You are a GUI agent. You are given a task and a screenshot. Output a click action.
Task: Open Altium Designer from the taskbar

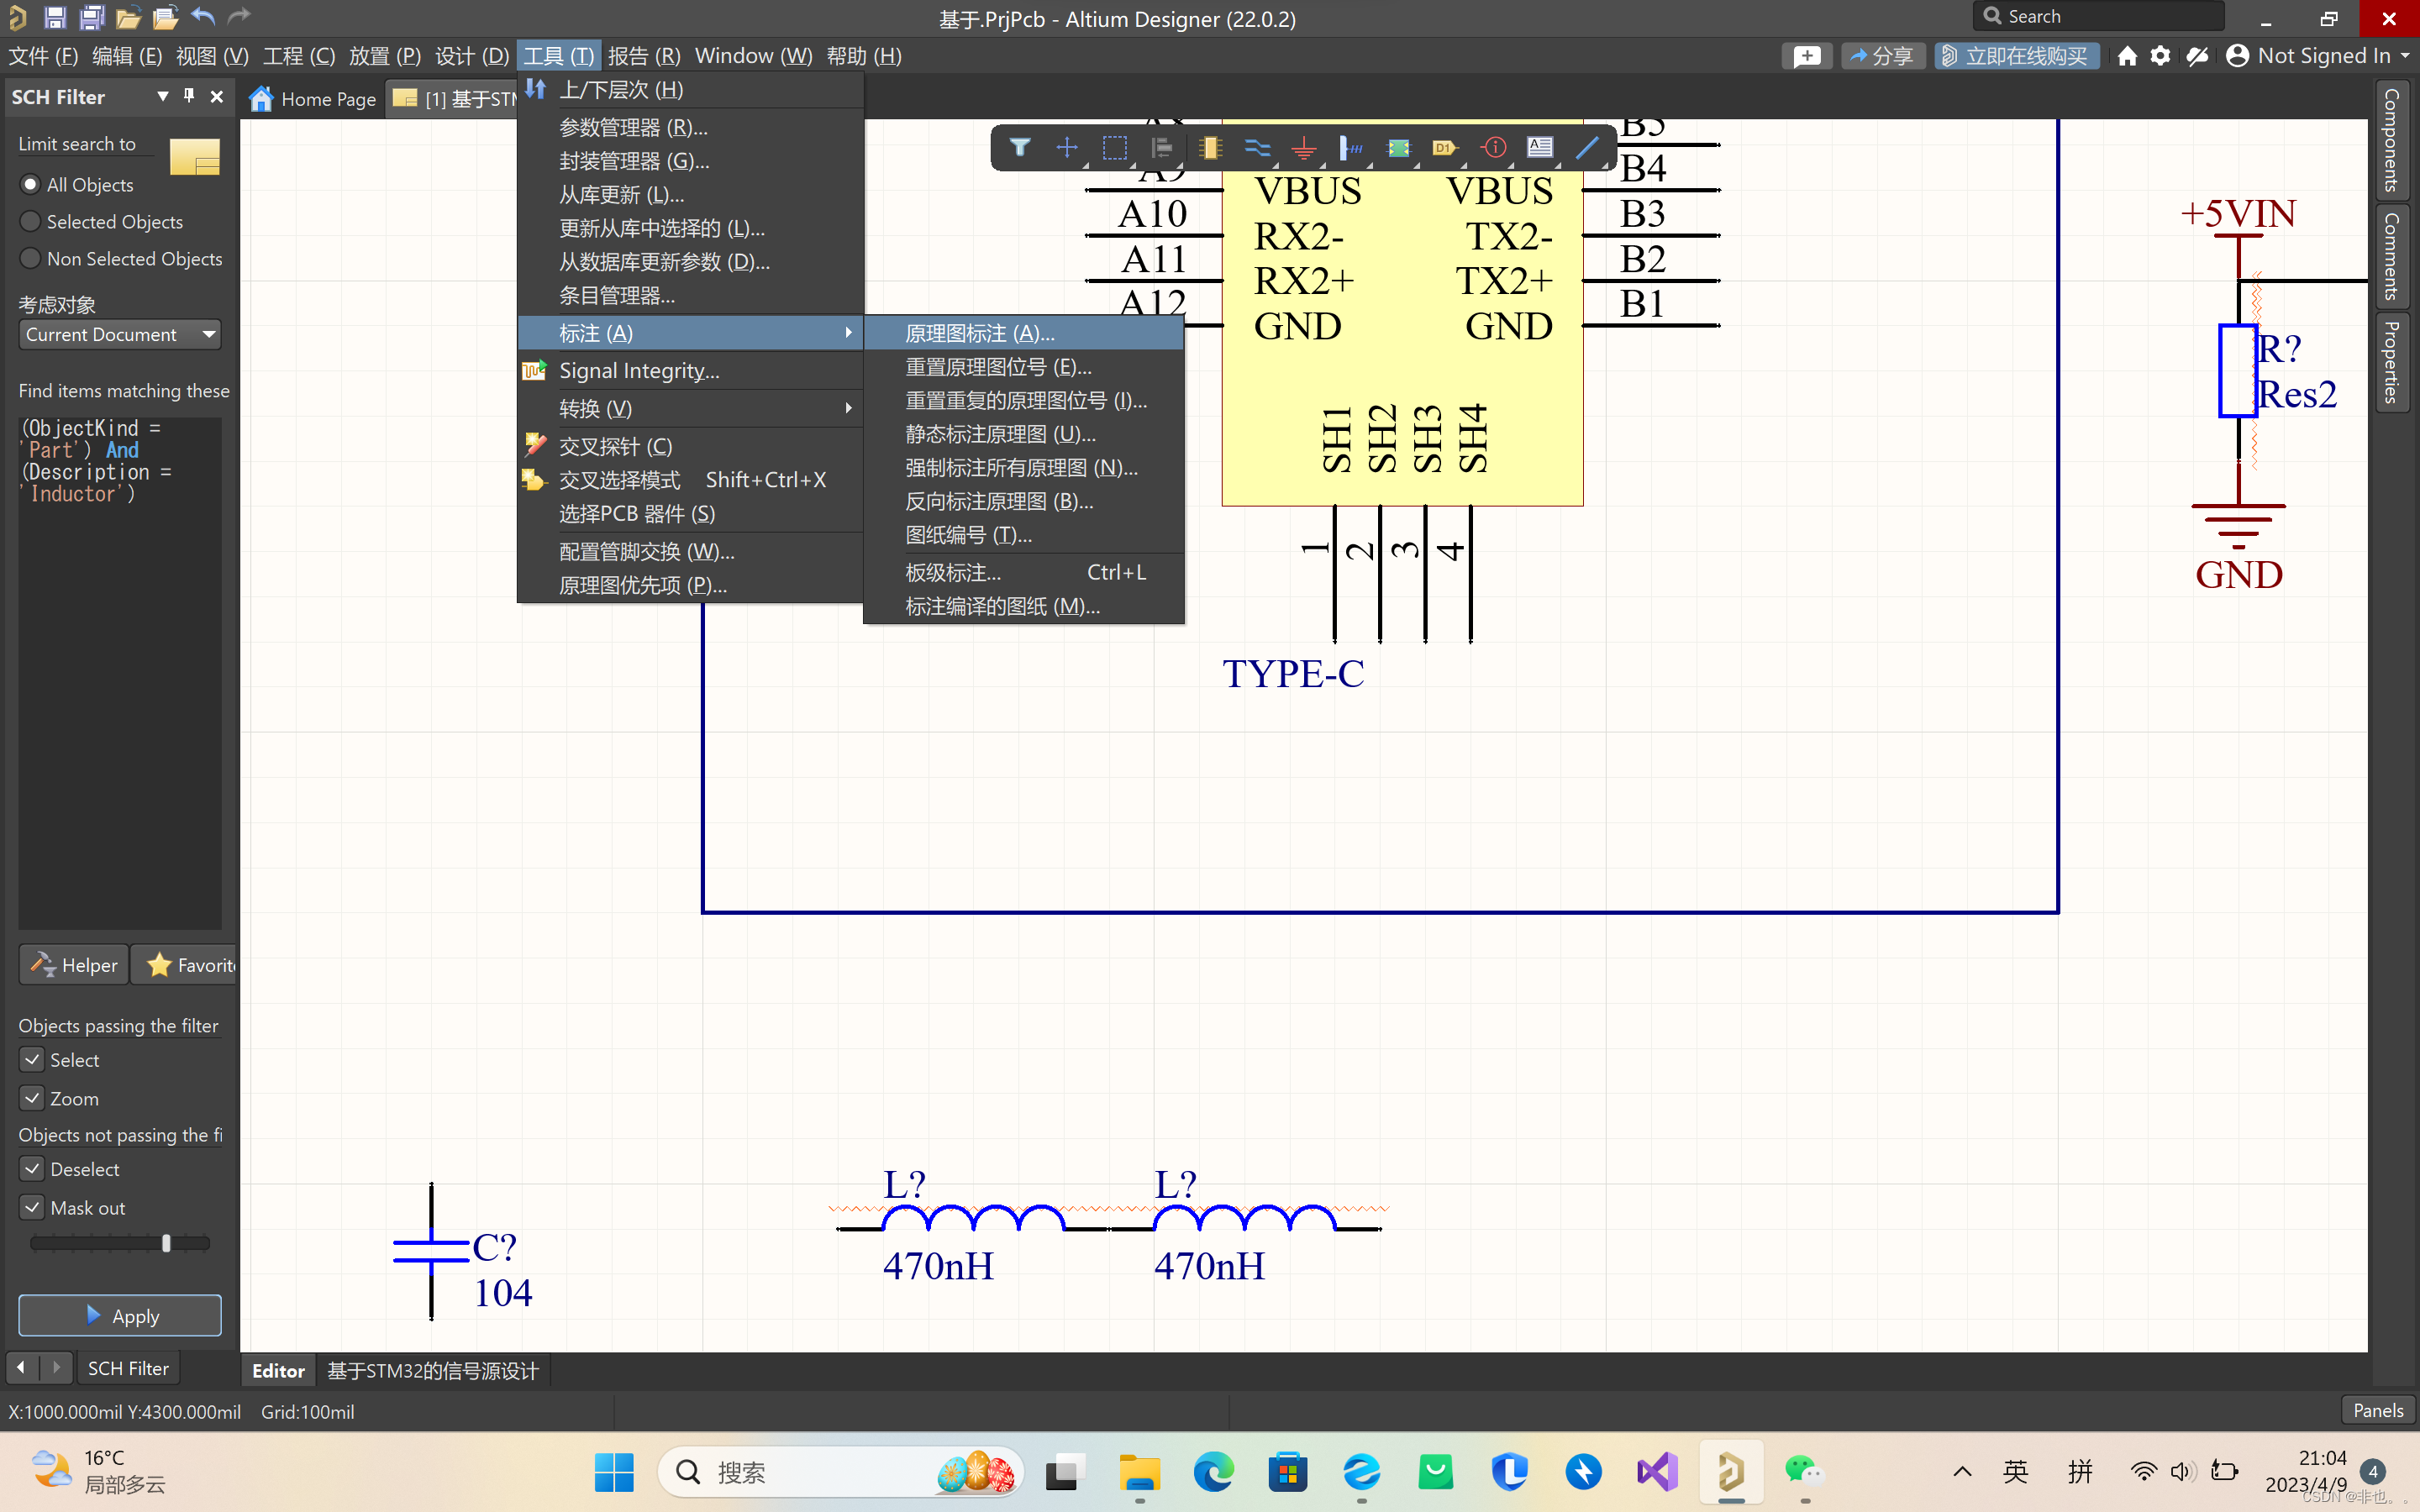tap(1731, 1472)
